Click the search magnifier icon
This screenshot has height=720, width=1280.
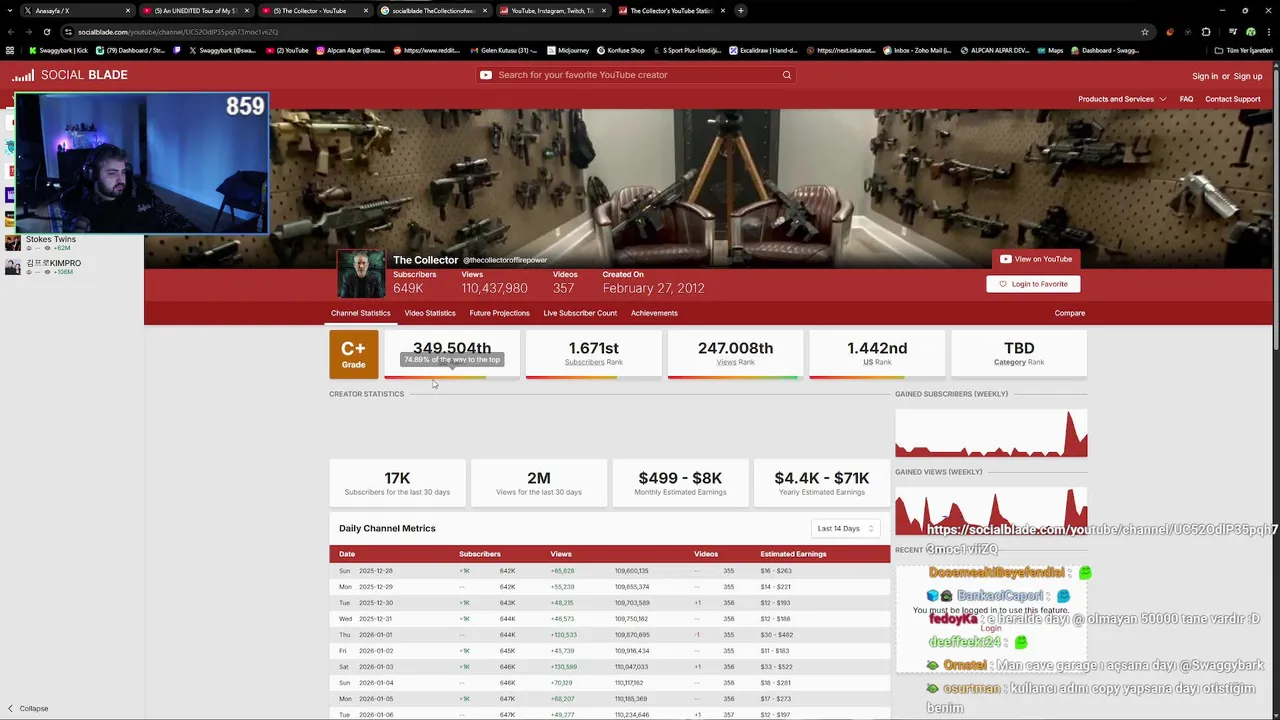[787, 75]
